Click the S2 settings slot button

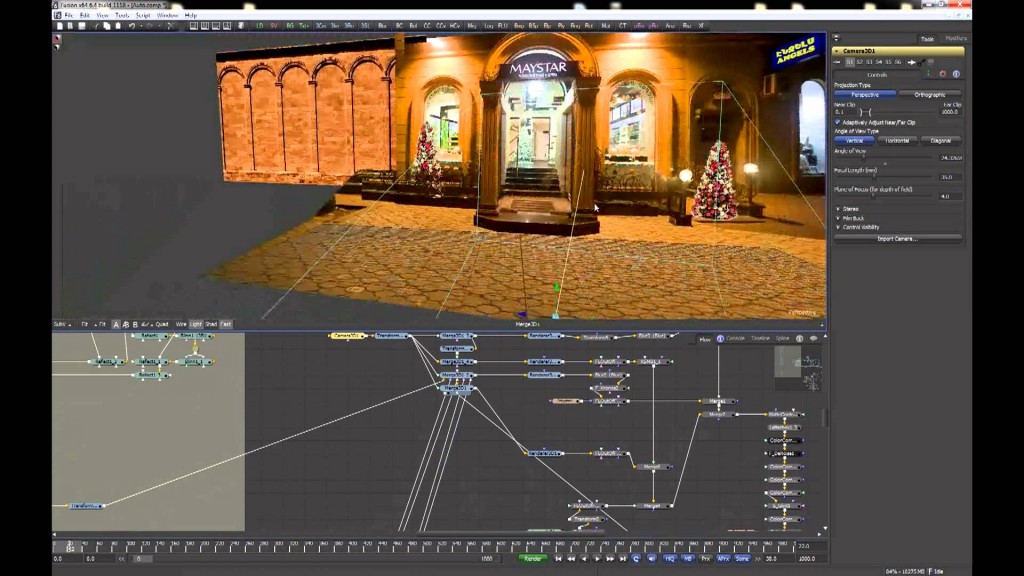[x=859, y=62]
